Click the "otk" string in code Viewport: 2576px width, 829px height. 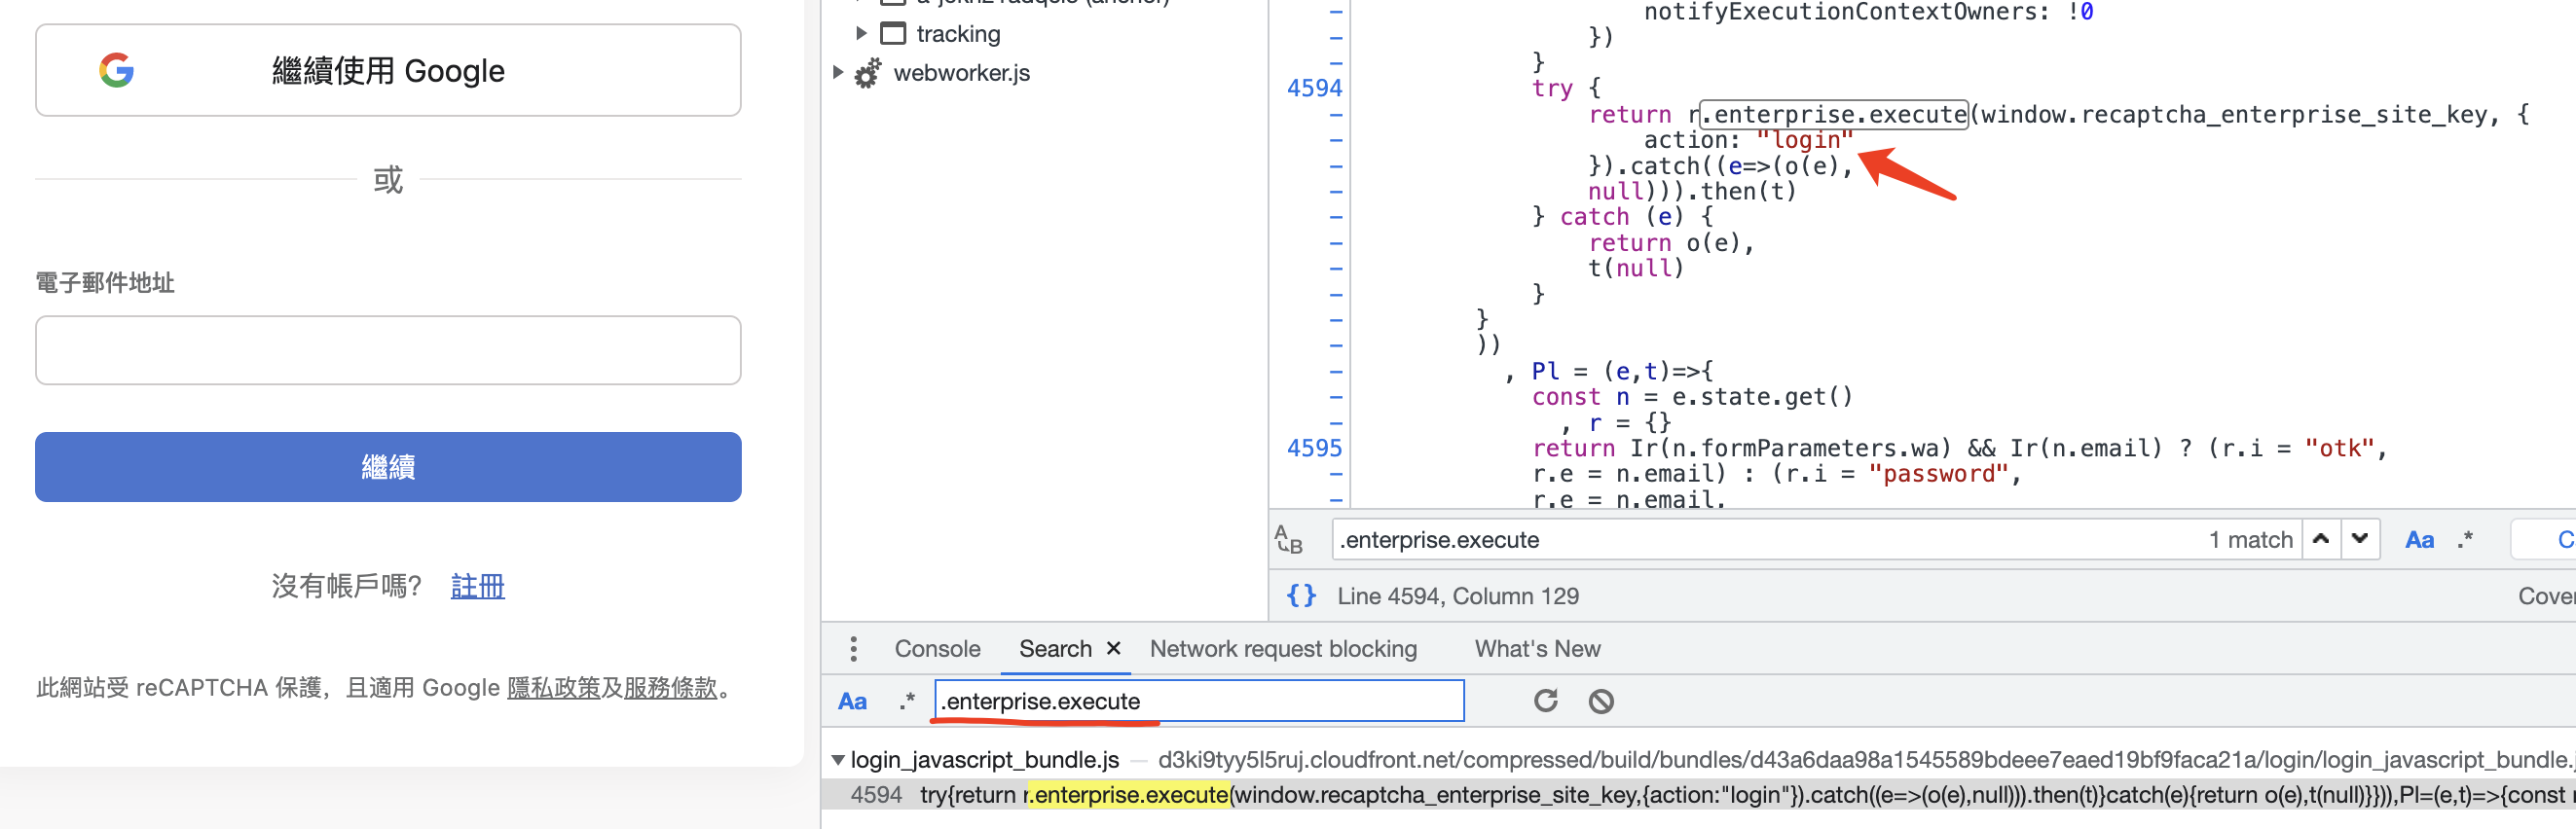pyautogui.click(x=2339, y=448)
